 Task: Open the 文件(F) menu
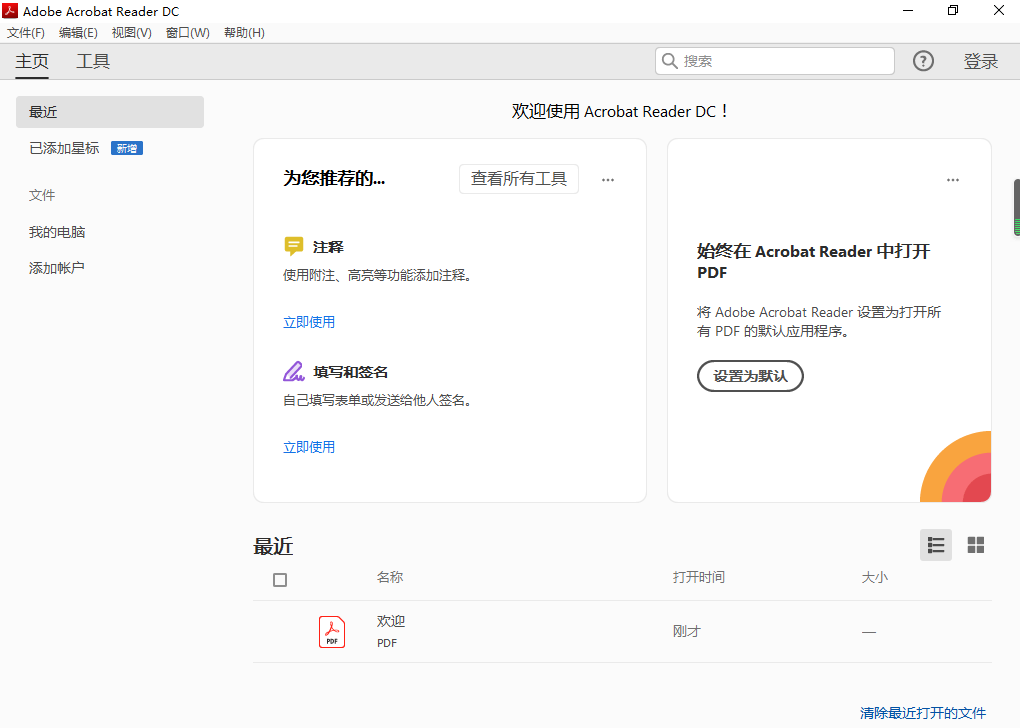tap(26, 33)
